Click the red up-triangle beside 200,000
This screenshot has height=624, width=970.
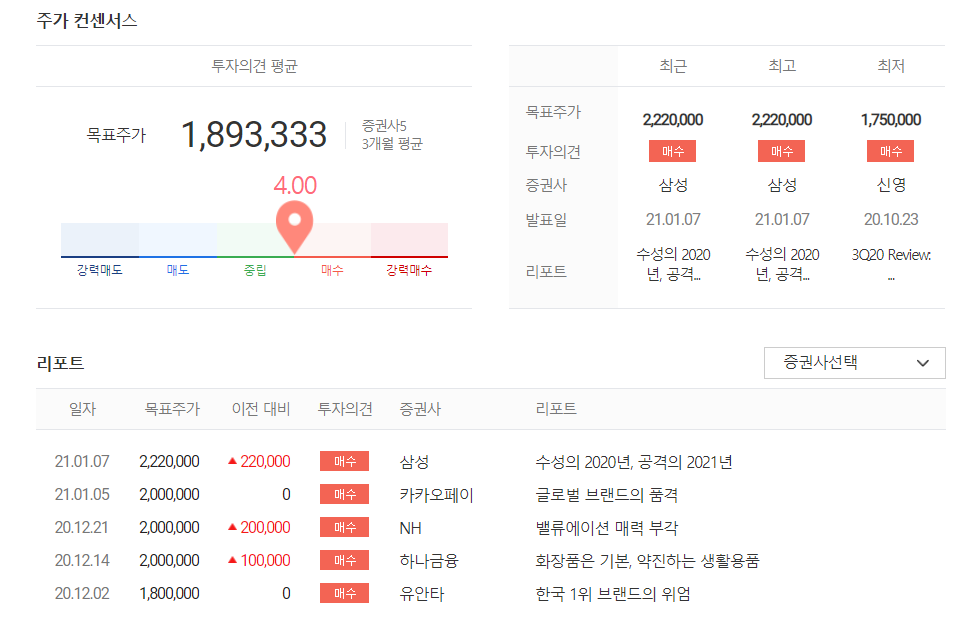(x=233, y=527)
